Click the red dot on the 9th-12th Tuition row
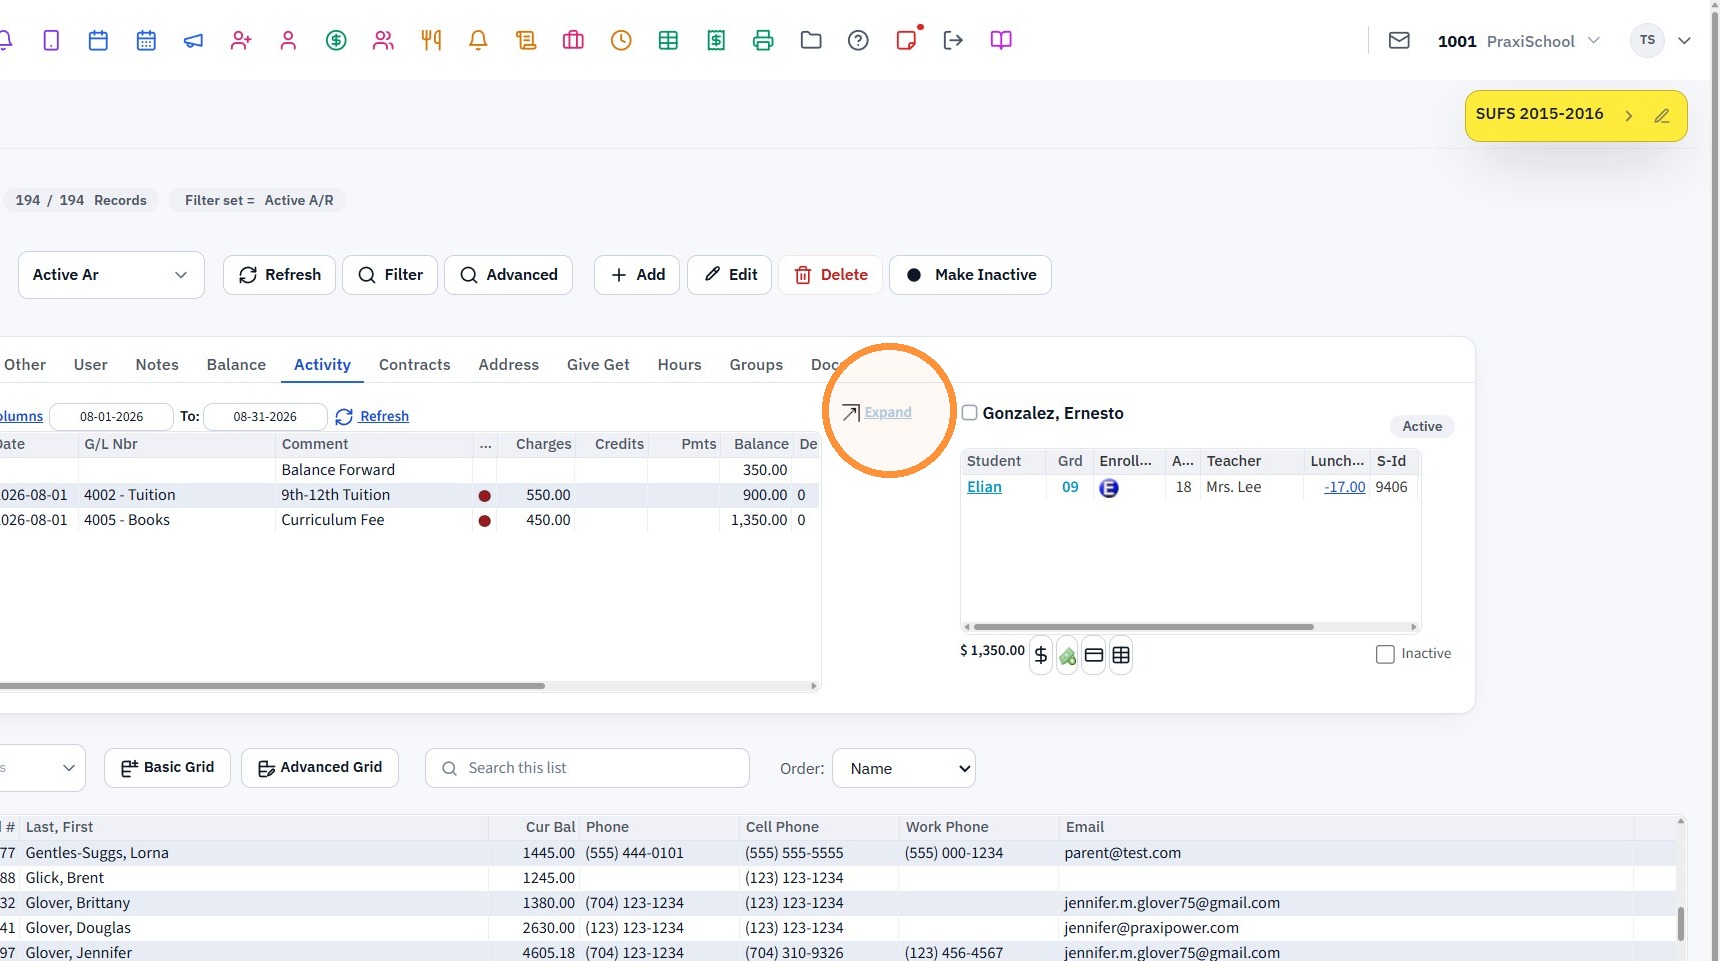This screenshot has width=1720, height=961. (x=485, y=496)
